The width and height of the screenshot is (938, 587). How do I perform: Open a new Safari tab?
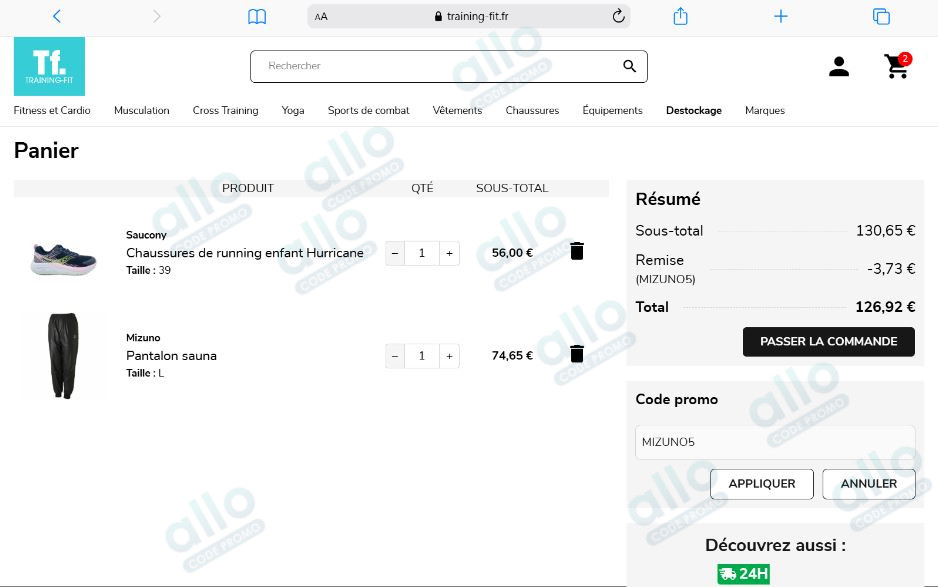tap(781, 16)
